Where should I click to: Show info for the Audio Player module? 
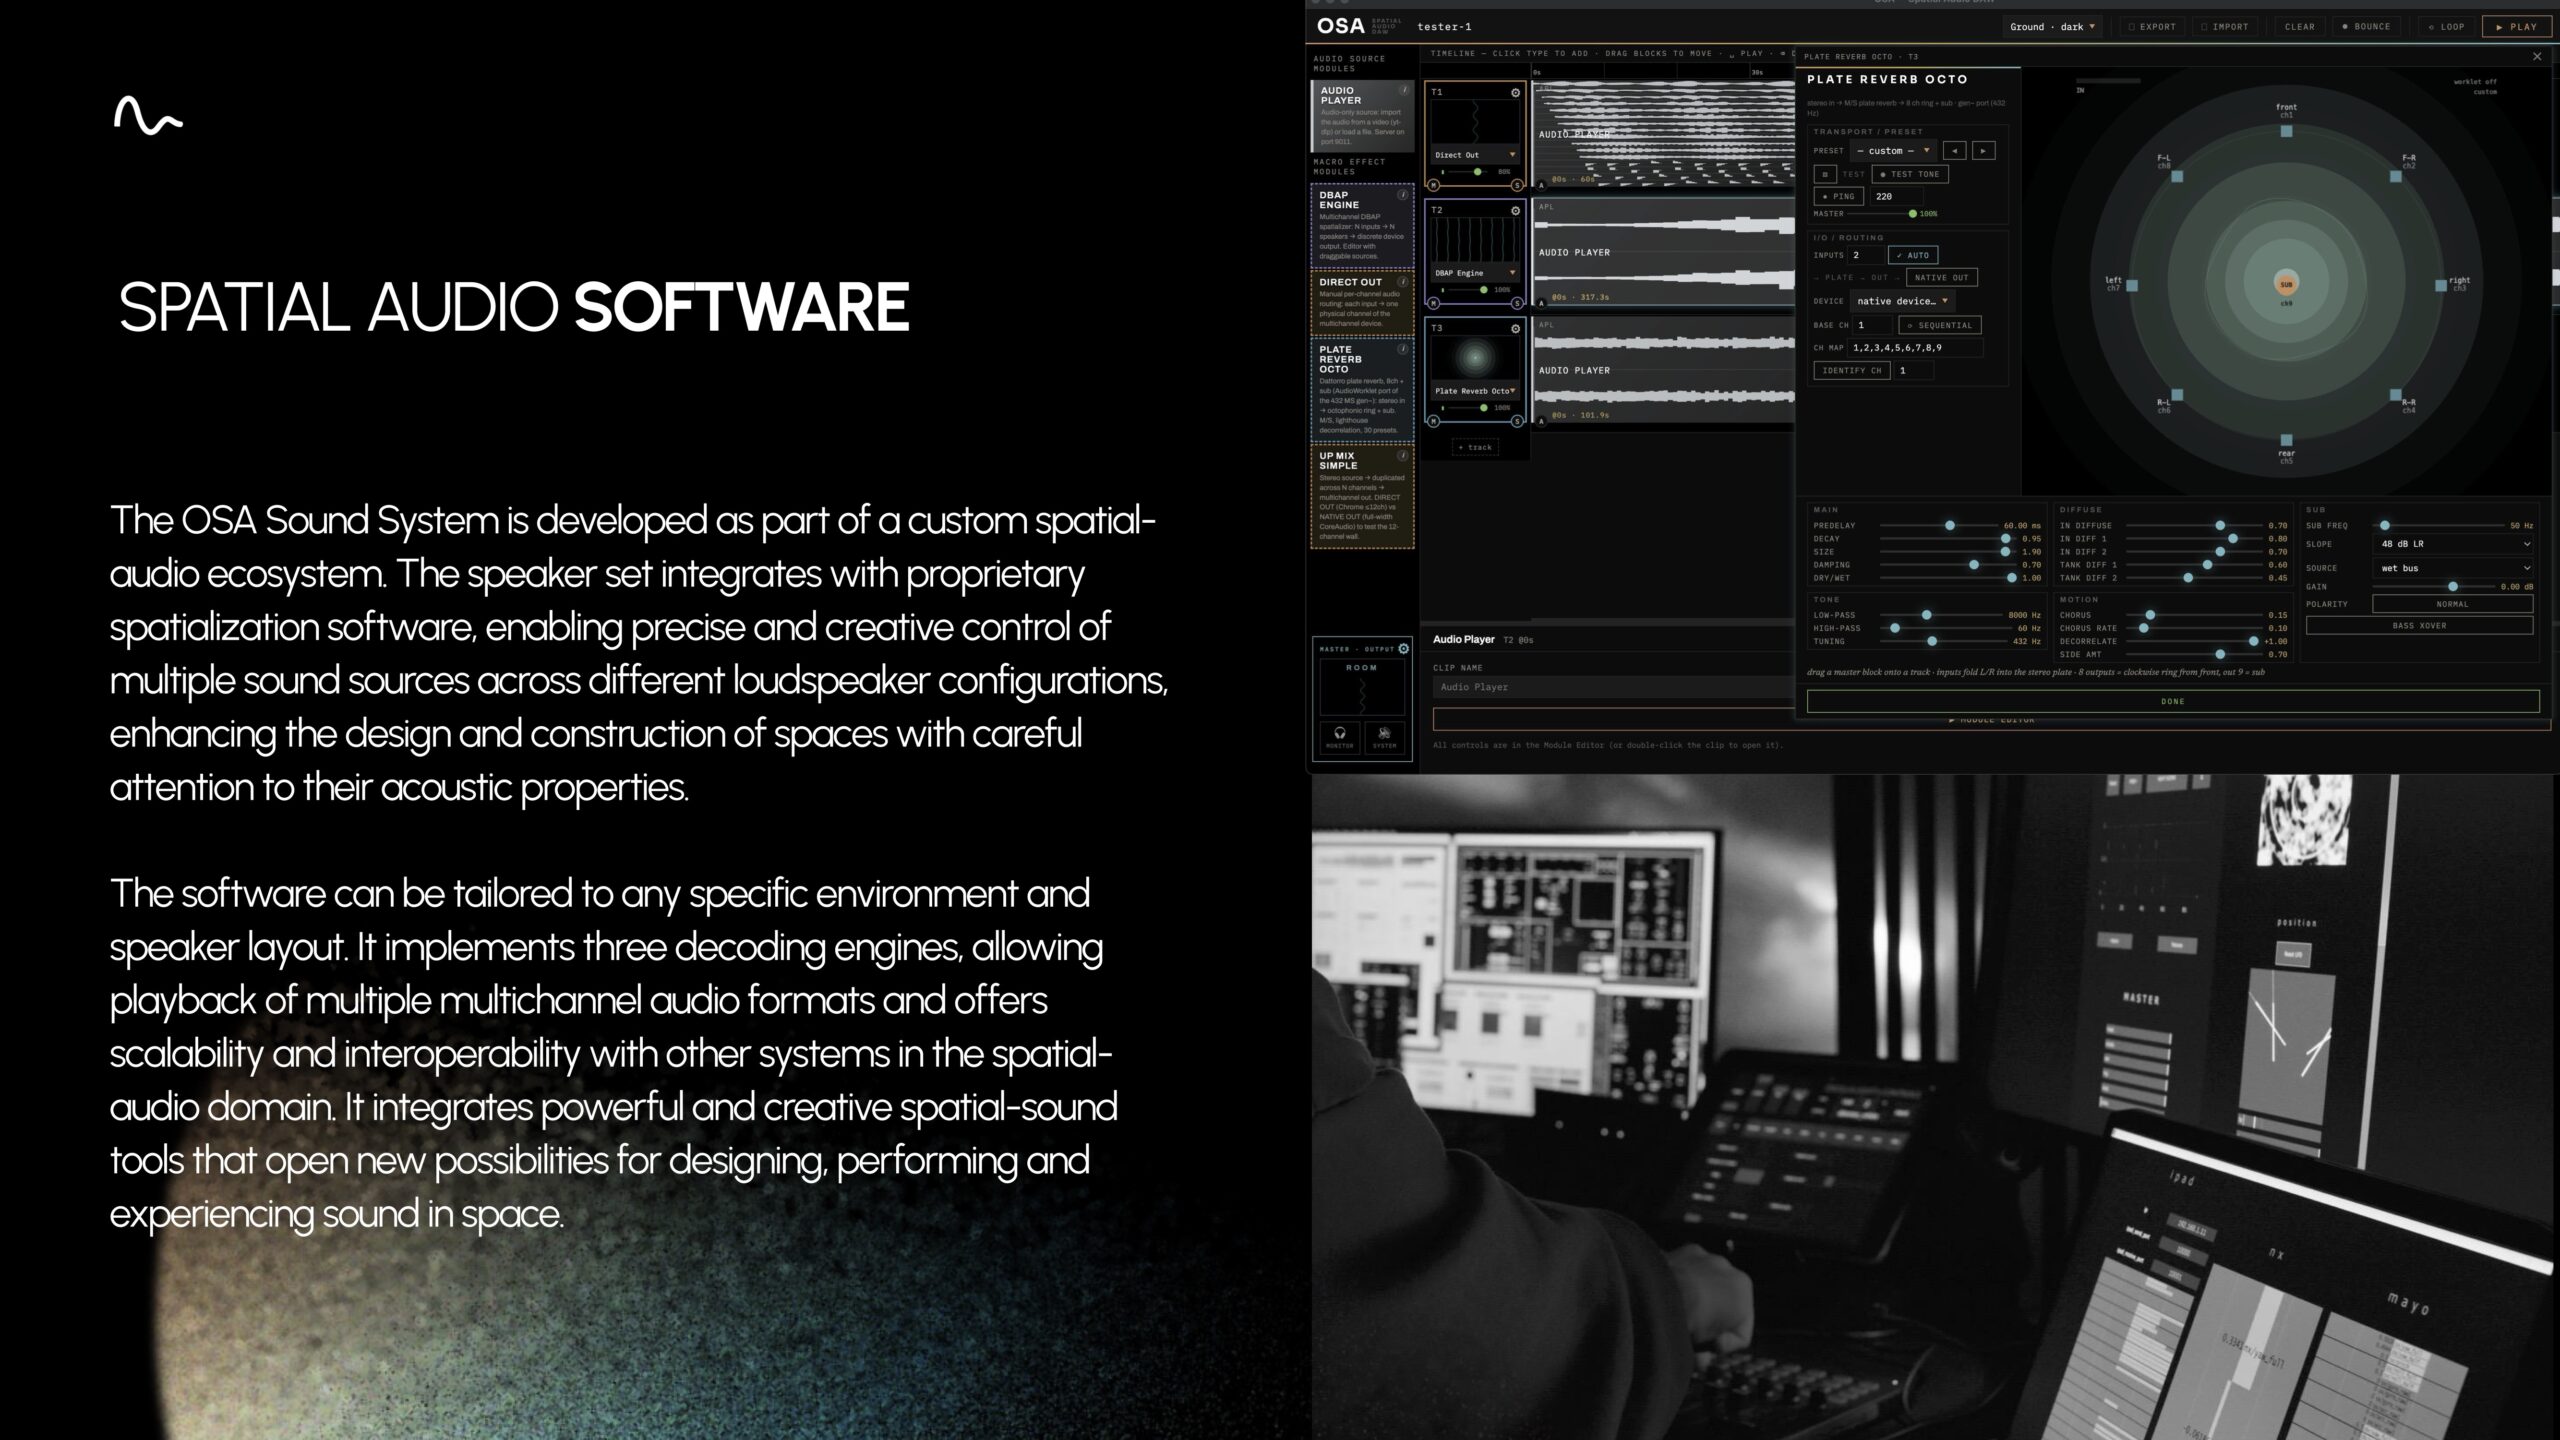click(x=1403, y=90)
